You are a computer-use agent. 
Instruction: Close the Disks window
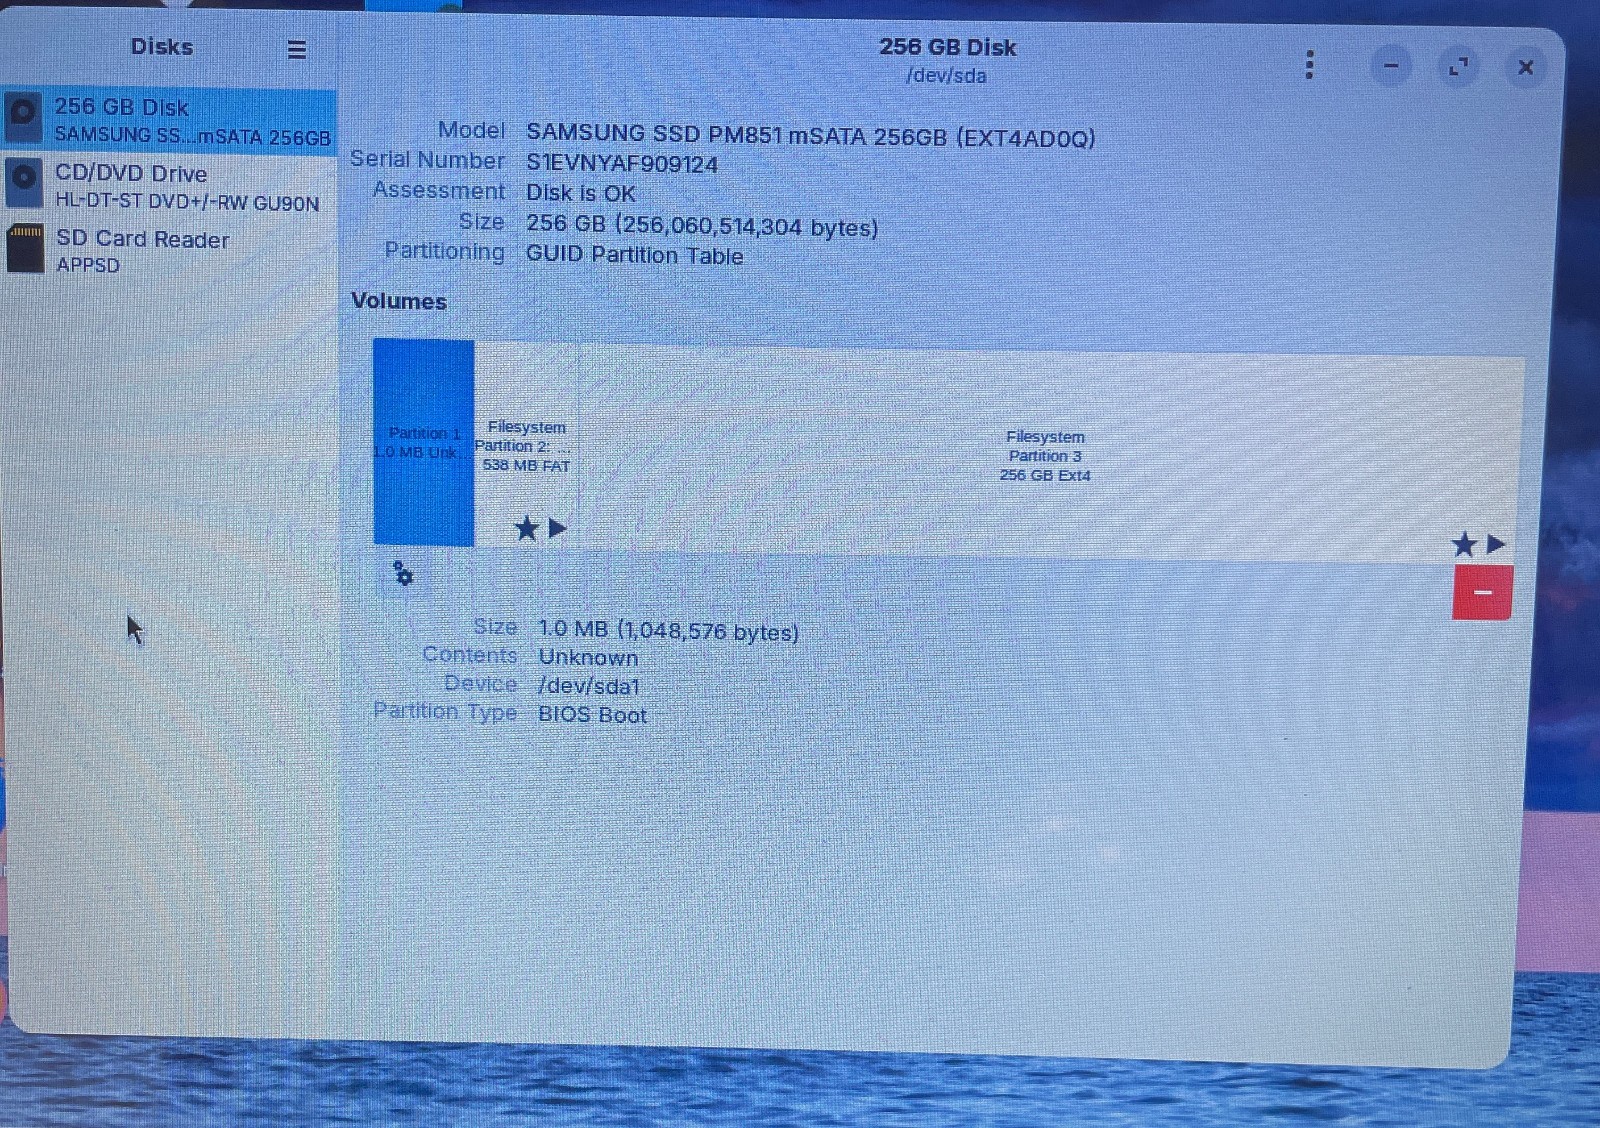pos(1525,67)
